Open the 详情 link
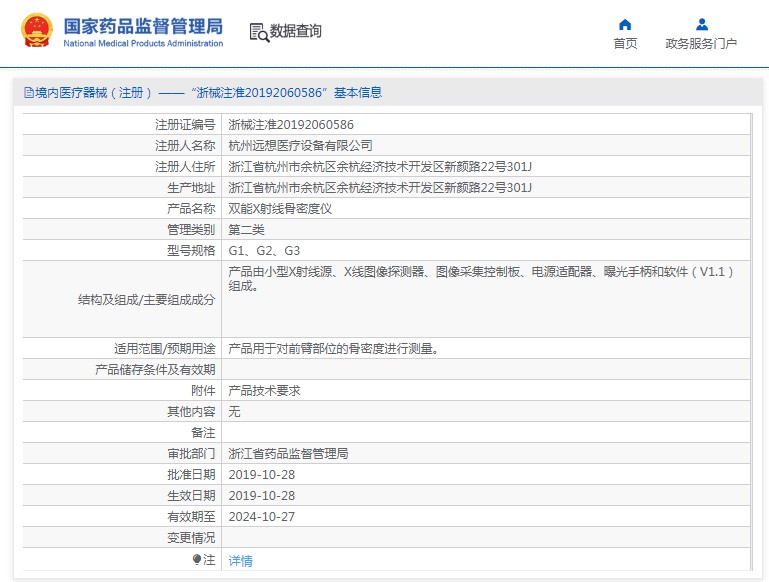Image resolution: width=769 pixels, height=582 pixels. [240, 561]
